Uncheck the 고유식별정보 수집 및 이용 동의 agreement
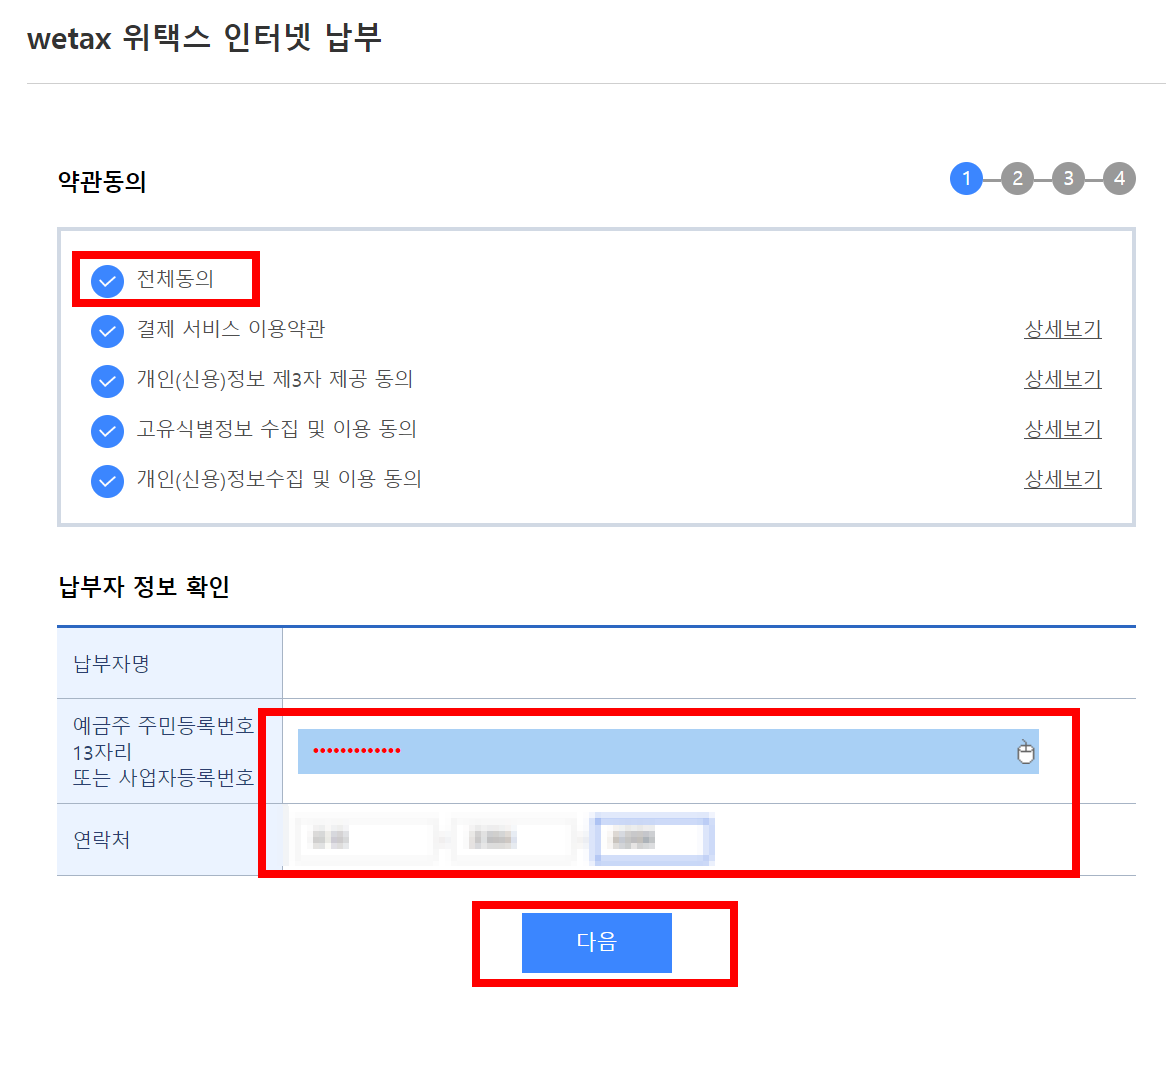Screen dimensions: 1176x1078 [x=107, y=431]
